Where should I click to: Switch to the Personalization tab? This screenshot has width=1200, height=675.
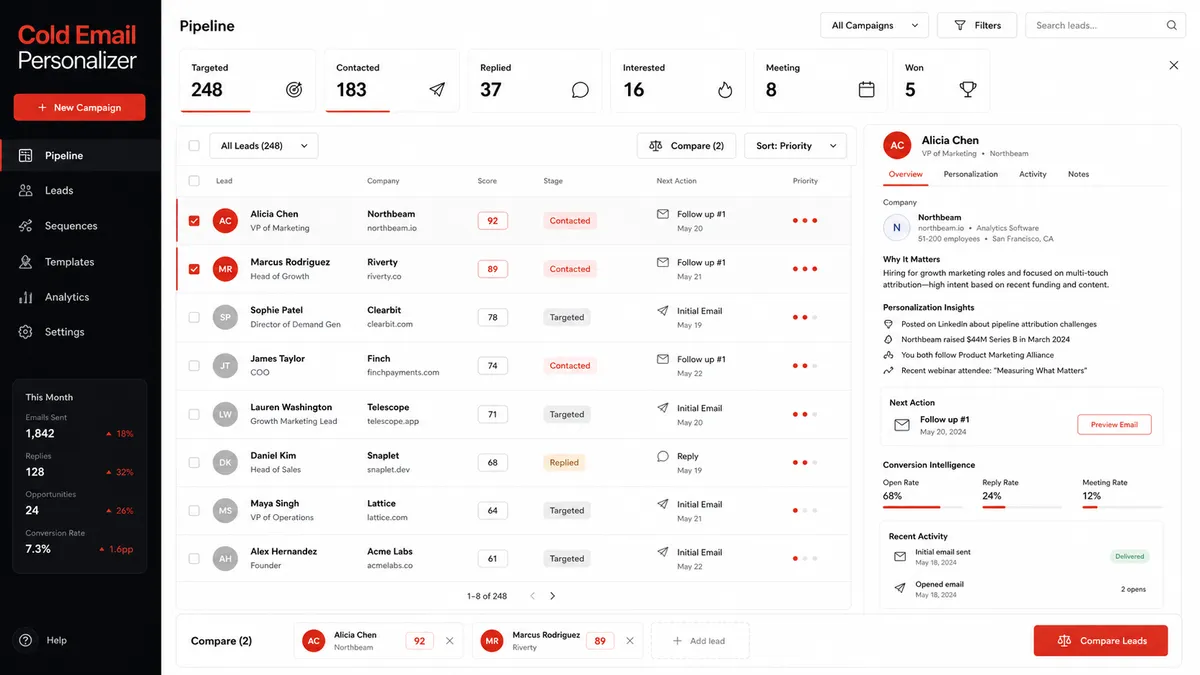pos(971,174)
